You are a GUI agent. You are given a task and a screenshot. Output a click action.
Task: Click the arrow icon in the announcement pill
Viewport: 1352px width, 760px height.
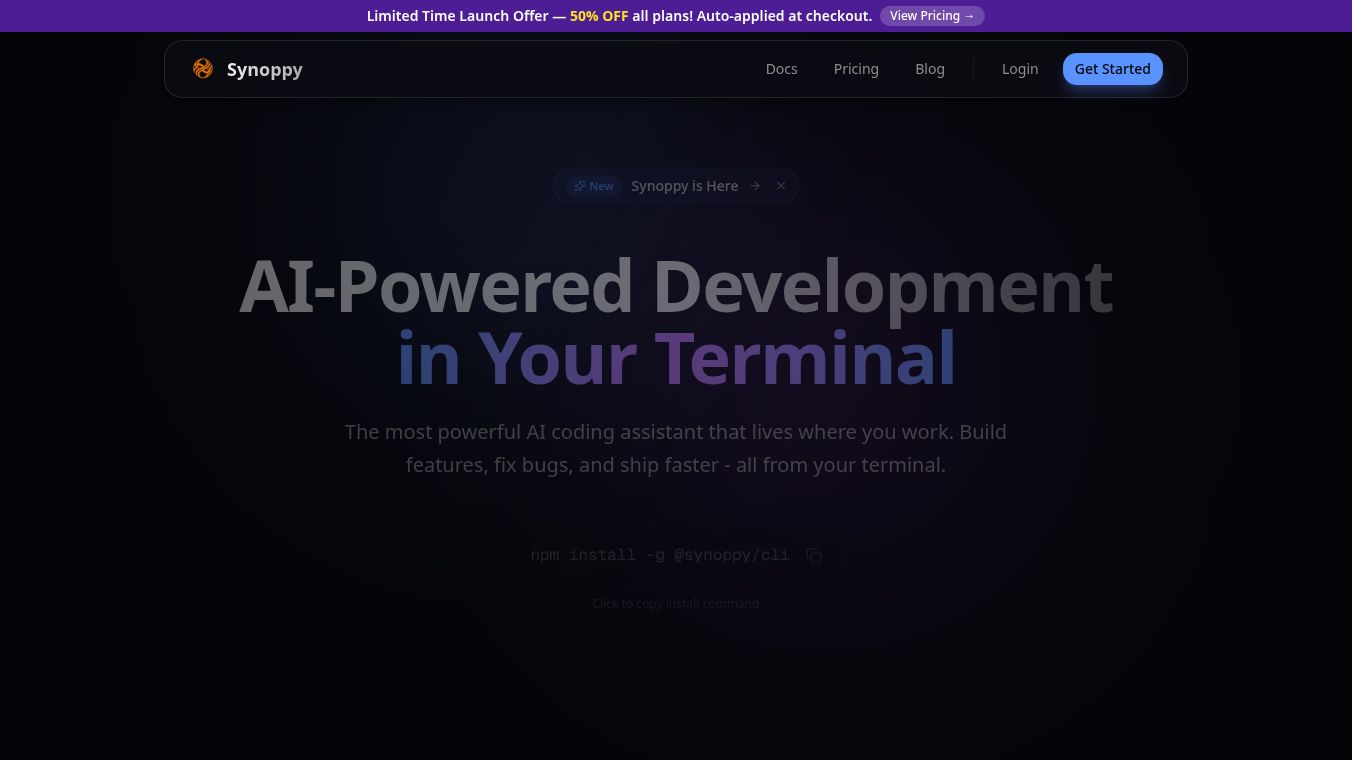click(755, 186)
